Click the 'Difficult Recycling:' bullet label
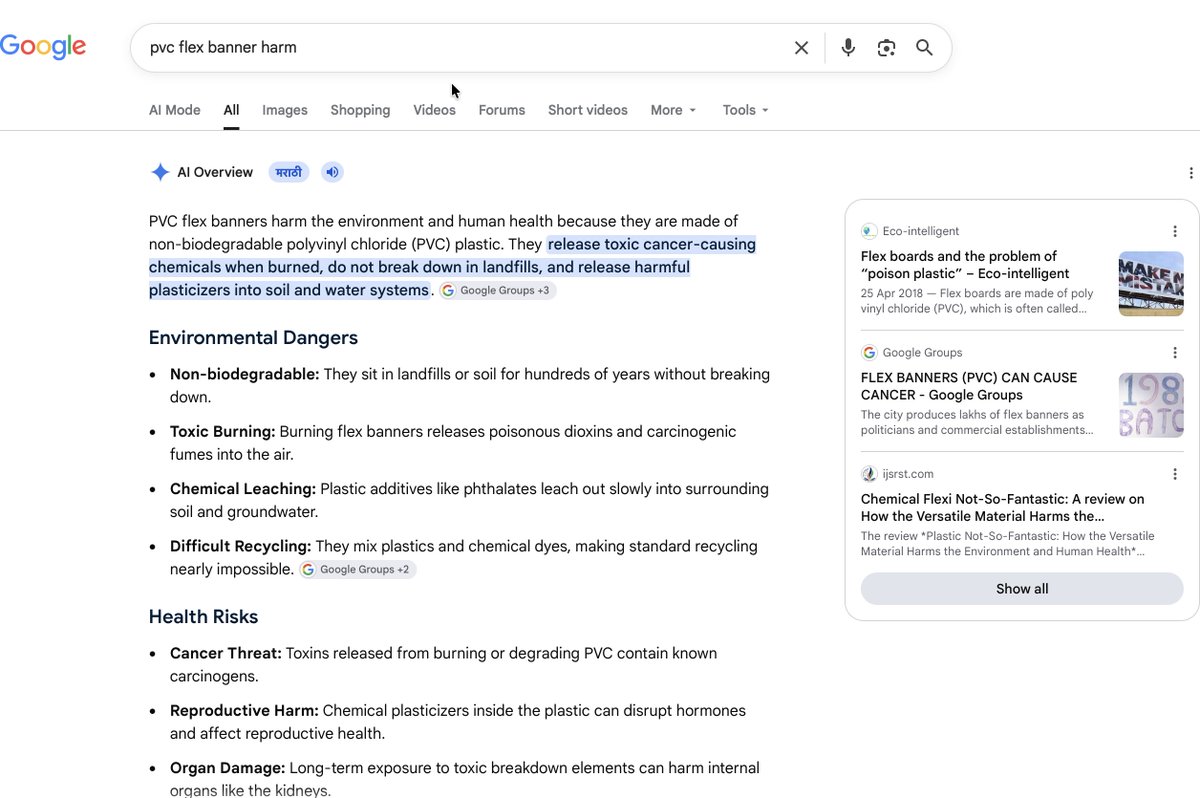 coord(241,547)
